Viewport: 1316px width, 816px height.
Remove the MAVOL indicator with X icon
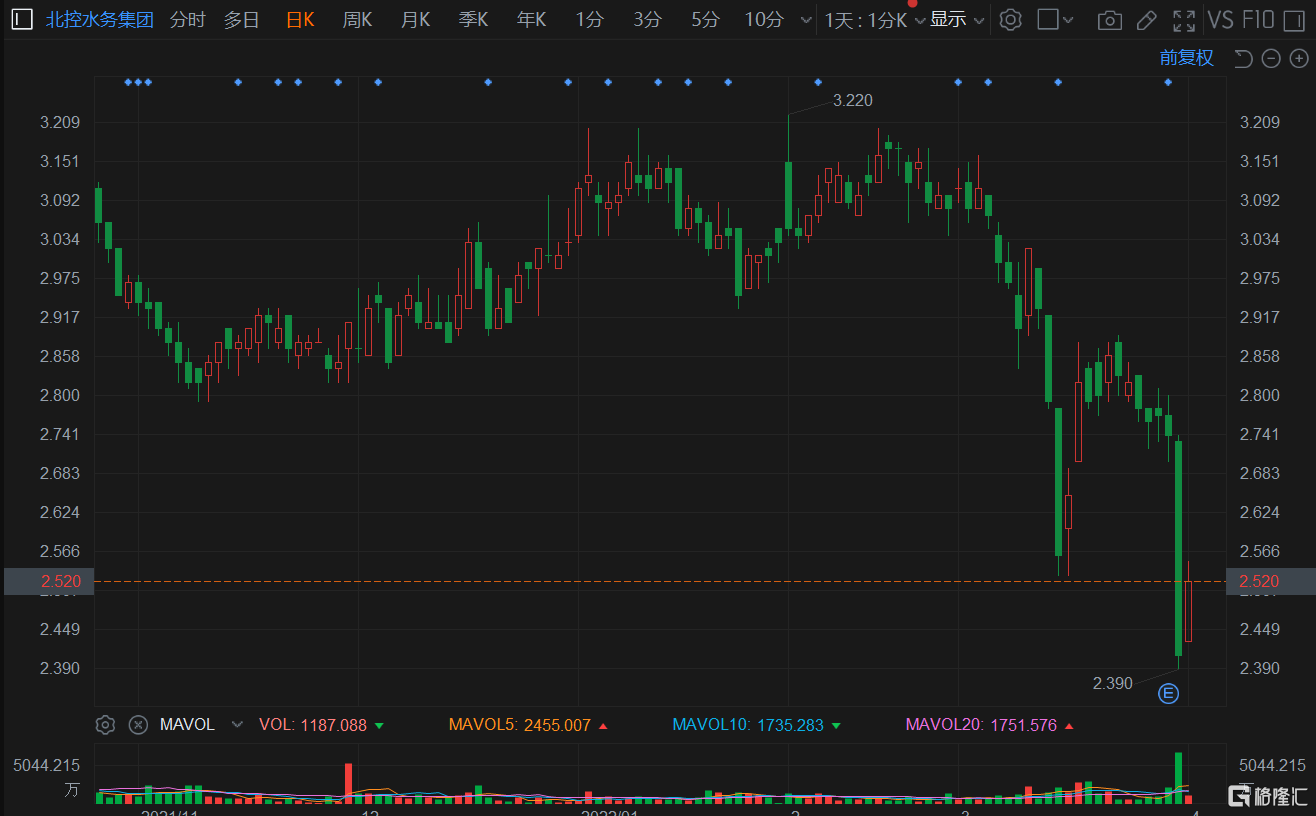click(139, 725)
